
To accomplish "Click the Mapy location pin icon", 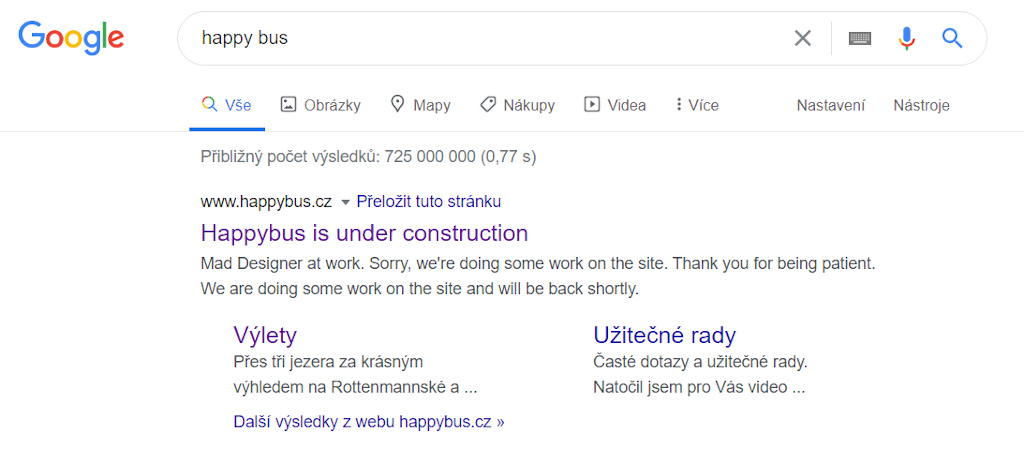I will point(397,104).
